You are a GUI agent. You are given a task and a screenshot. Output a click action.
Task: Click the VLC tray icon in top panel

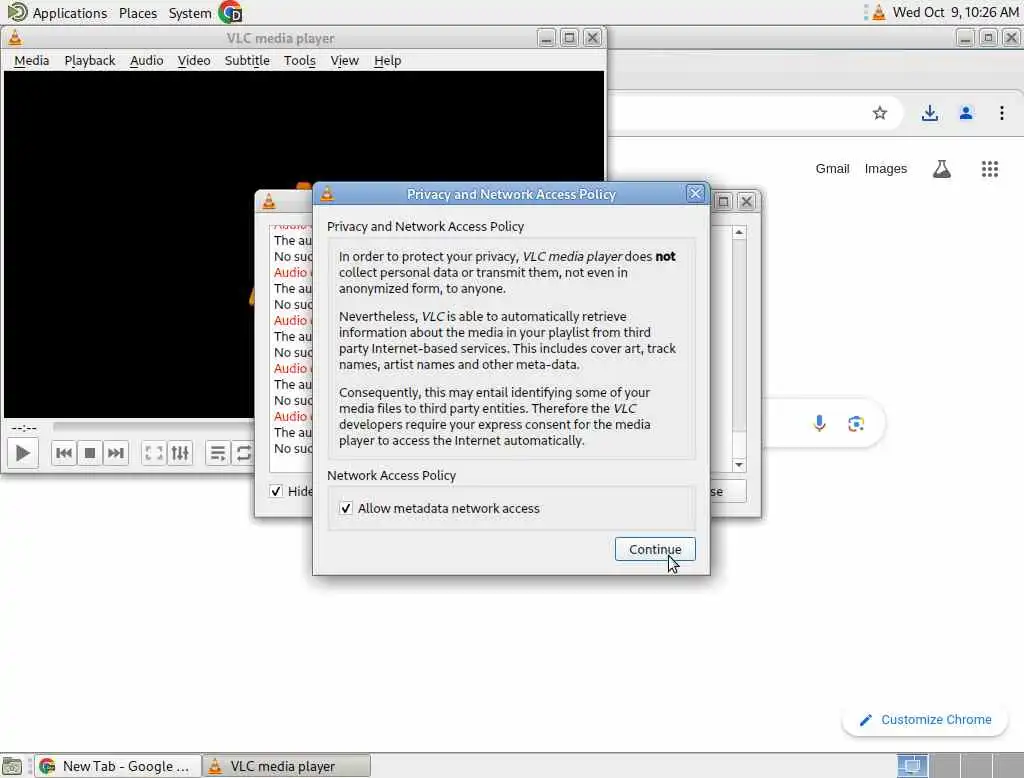point(878,12)
